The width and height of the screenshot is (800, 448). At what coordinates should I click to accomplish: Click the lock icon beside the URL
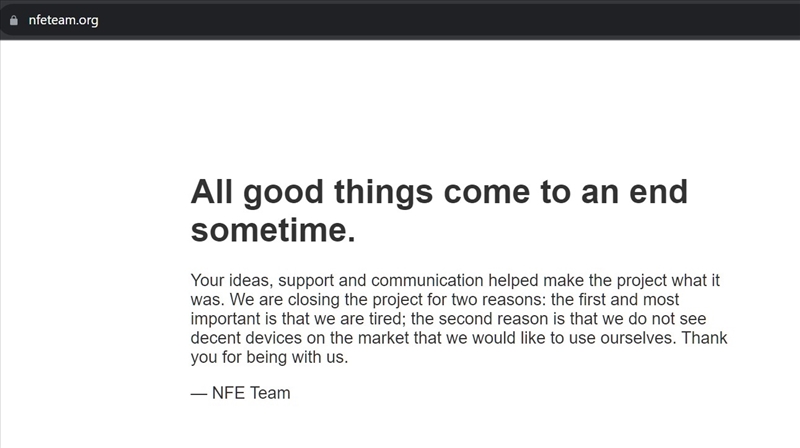point(13,20)
